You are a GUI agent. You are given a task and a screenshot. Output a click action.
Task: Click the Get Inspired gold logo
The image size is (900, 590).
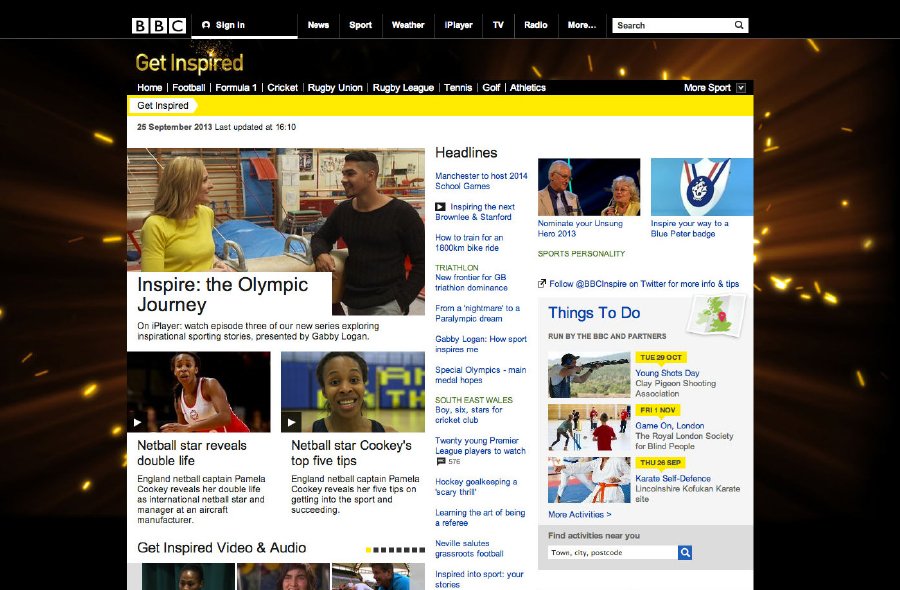click(189, 62)
